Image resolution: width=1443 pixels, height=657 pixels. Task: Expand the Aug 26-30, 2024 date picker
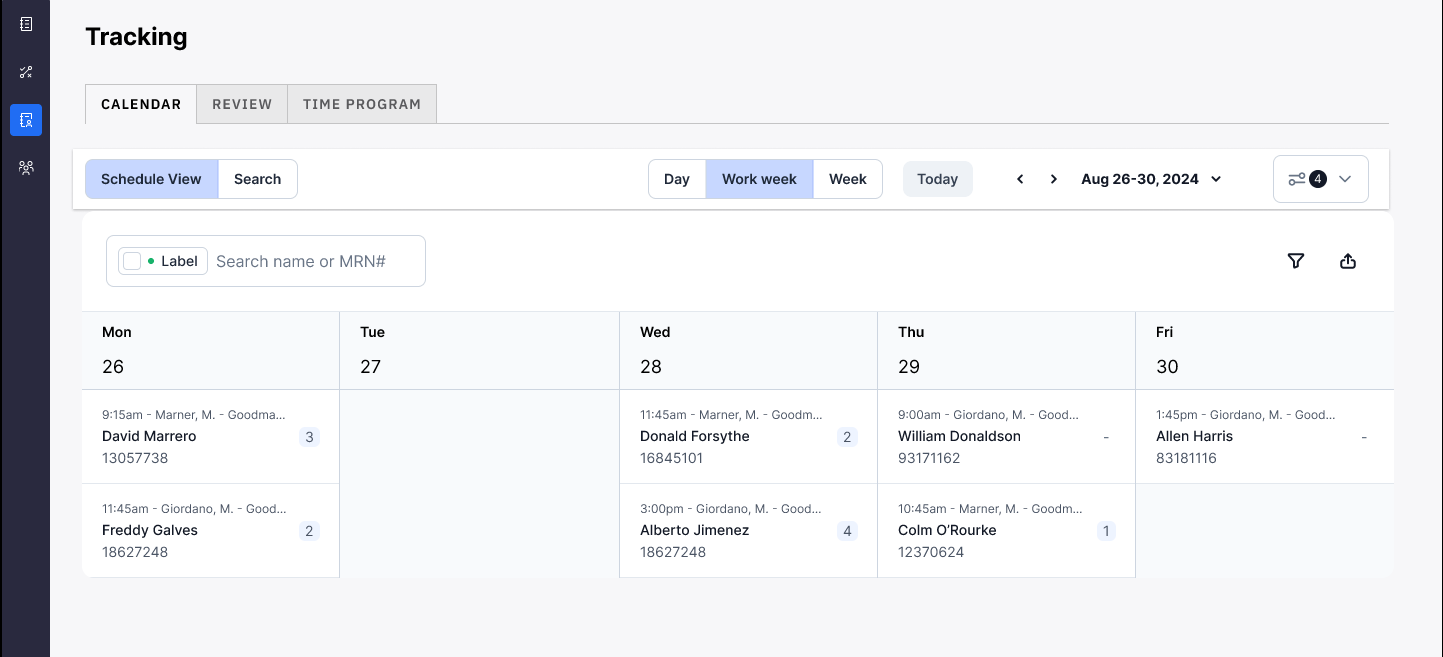(1151, 179)
